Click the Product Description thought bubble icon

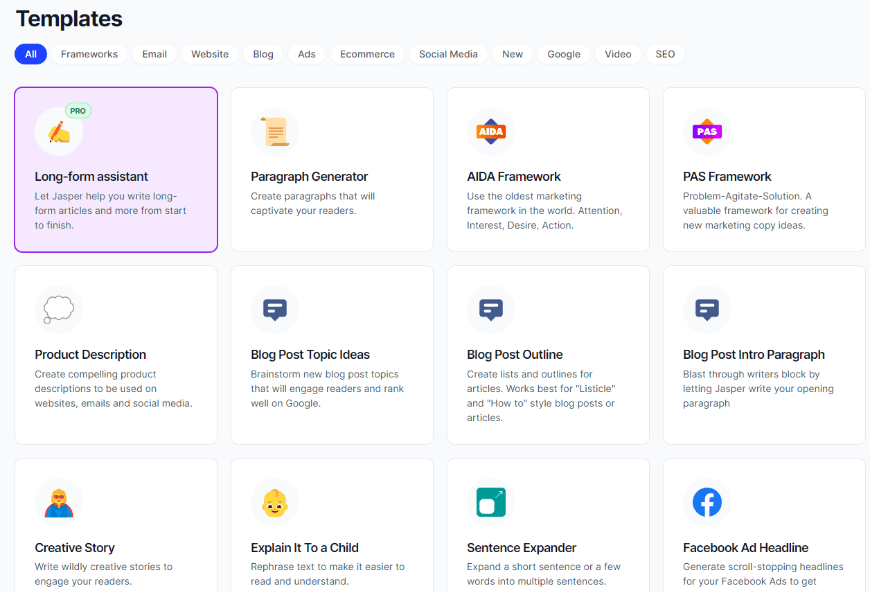tap(59, 309)
